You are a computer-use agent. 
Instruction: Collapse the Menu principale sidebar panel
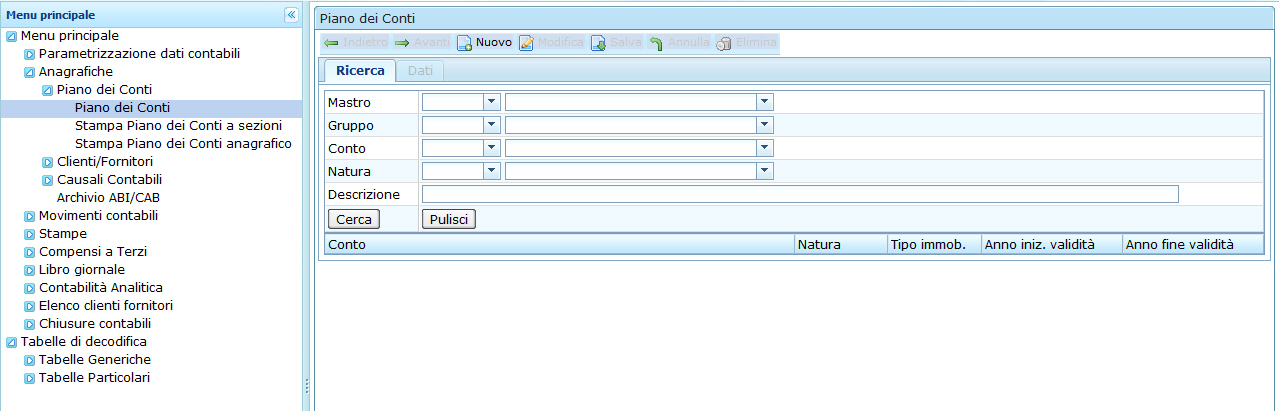(291, 15)
